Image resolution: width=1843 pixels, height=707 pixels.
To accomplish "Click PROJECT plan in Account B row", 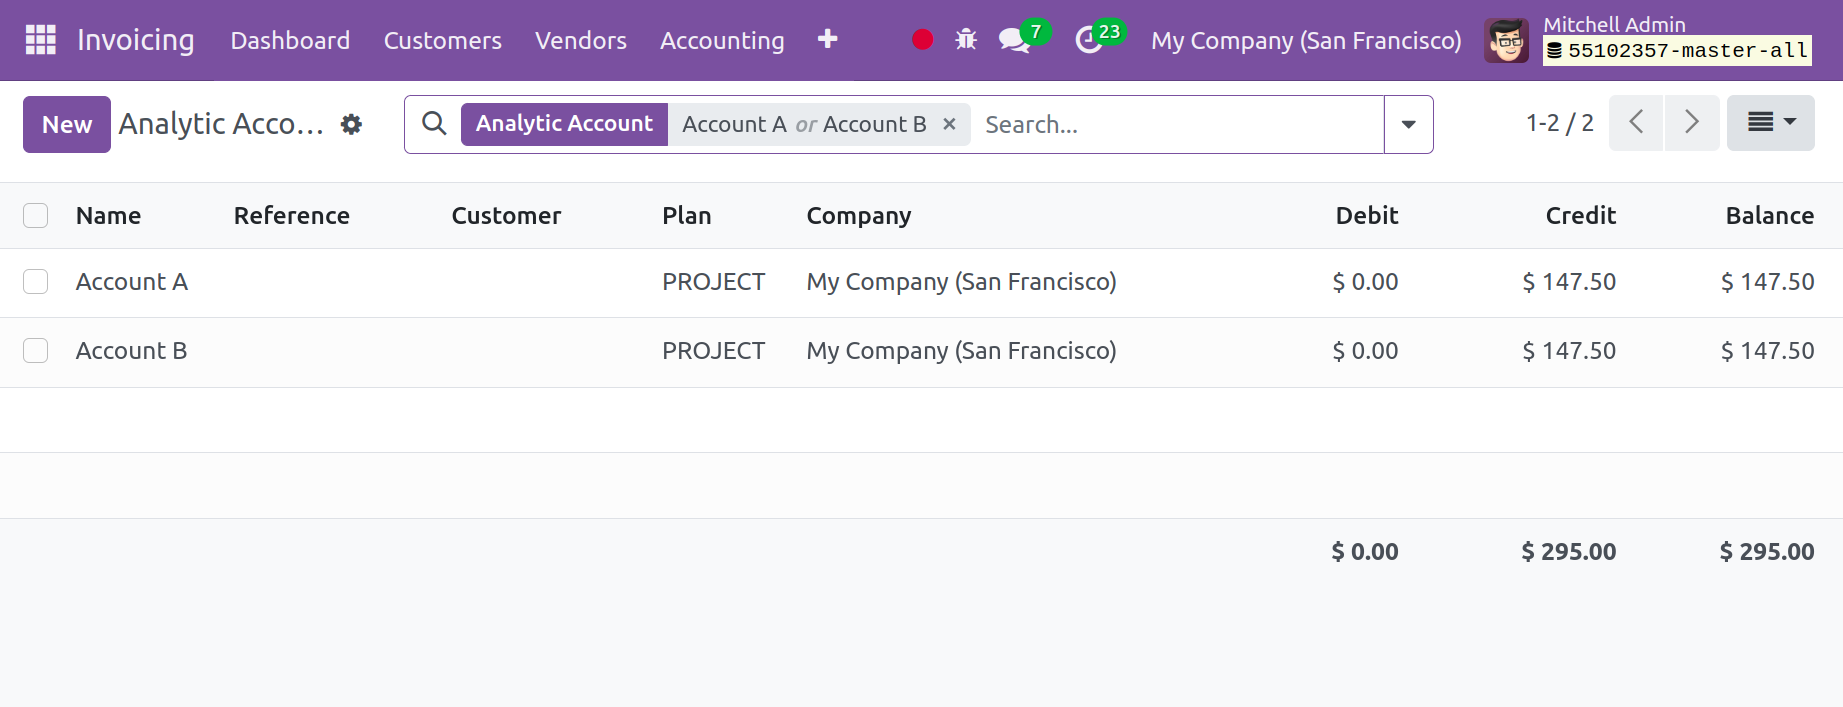I will click(x=714, y=351).
